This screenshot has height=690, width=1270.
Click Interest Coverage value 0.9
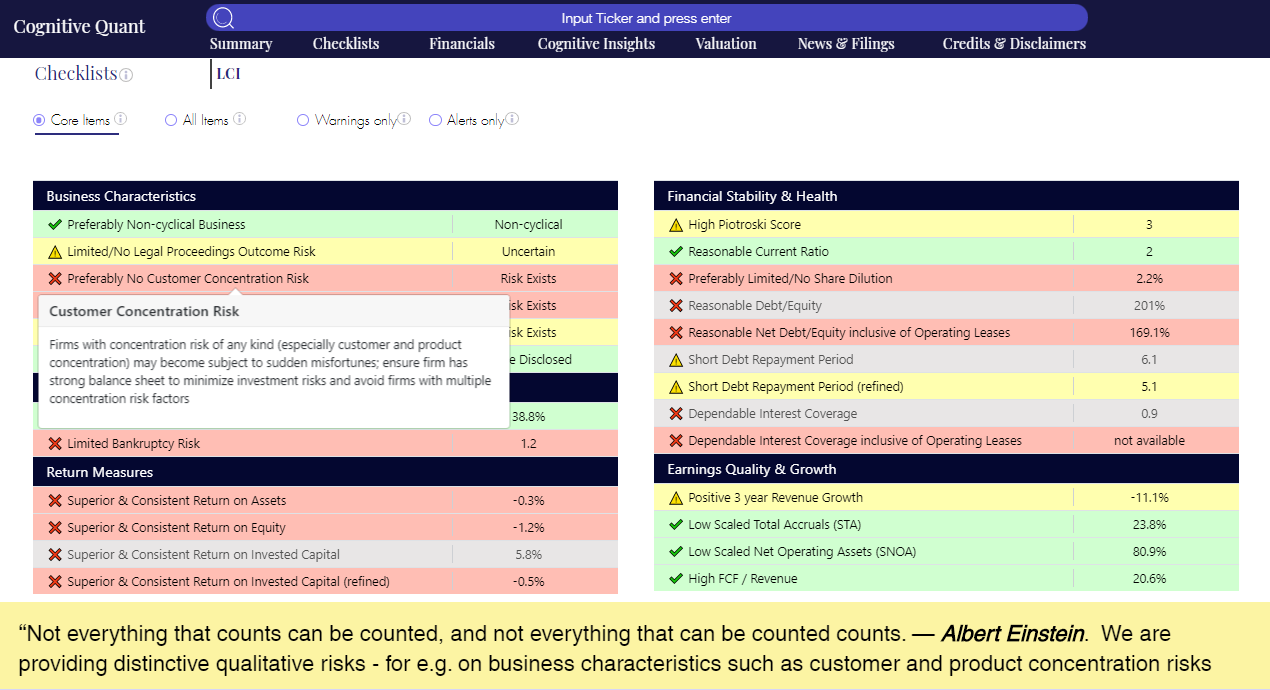tap(1149, 414)
